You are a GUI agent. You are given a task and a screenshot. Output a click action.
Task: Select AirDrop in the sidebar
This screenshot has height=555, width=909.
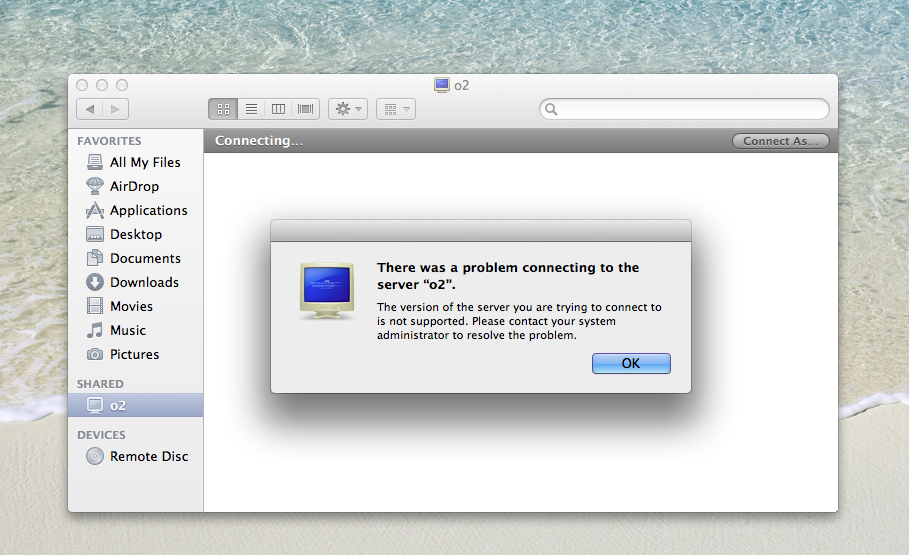pyautogui.click(x=136, y=186)
